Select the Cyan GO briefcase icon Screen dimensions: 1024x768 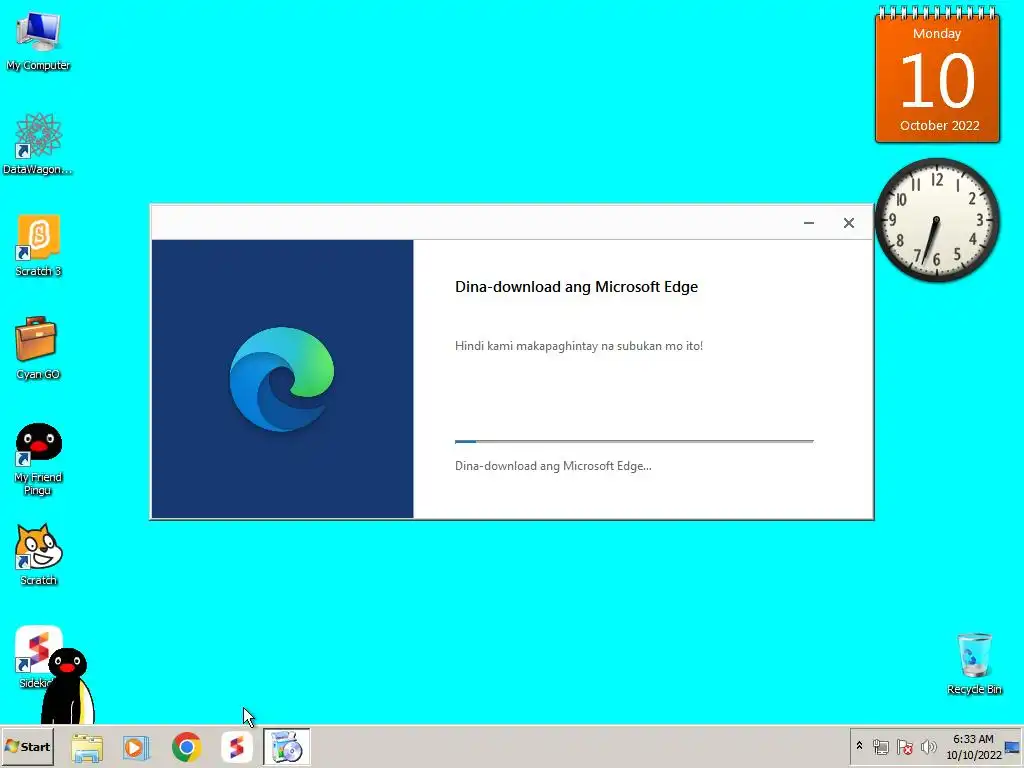tap(37, 348)
